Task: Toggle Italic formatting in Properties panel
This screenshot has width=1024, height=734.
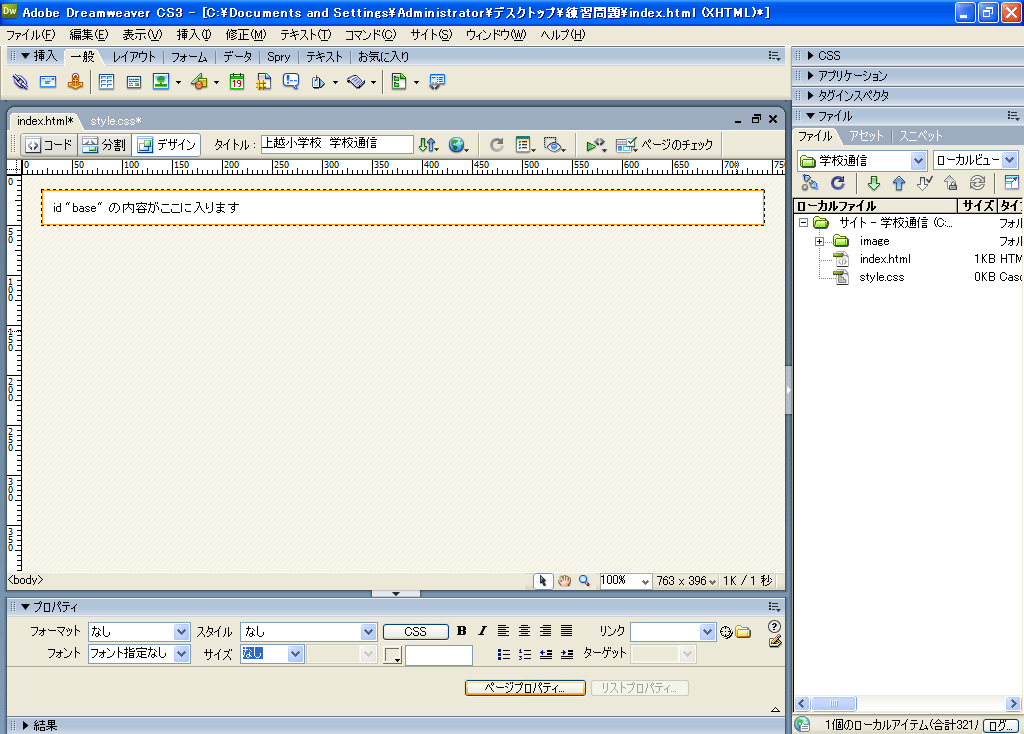Action: click(x=481, y=631)
